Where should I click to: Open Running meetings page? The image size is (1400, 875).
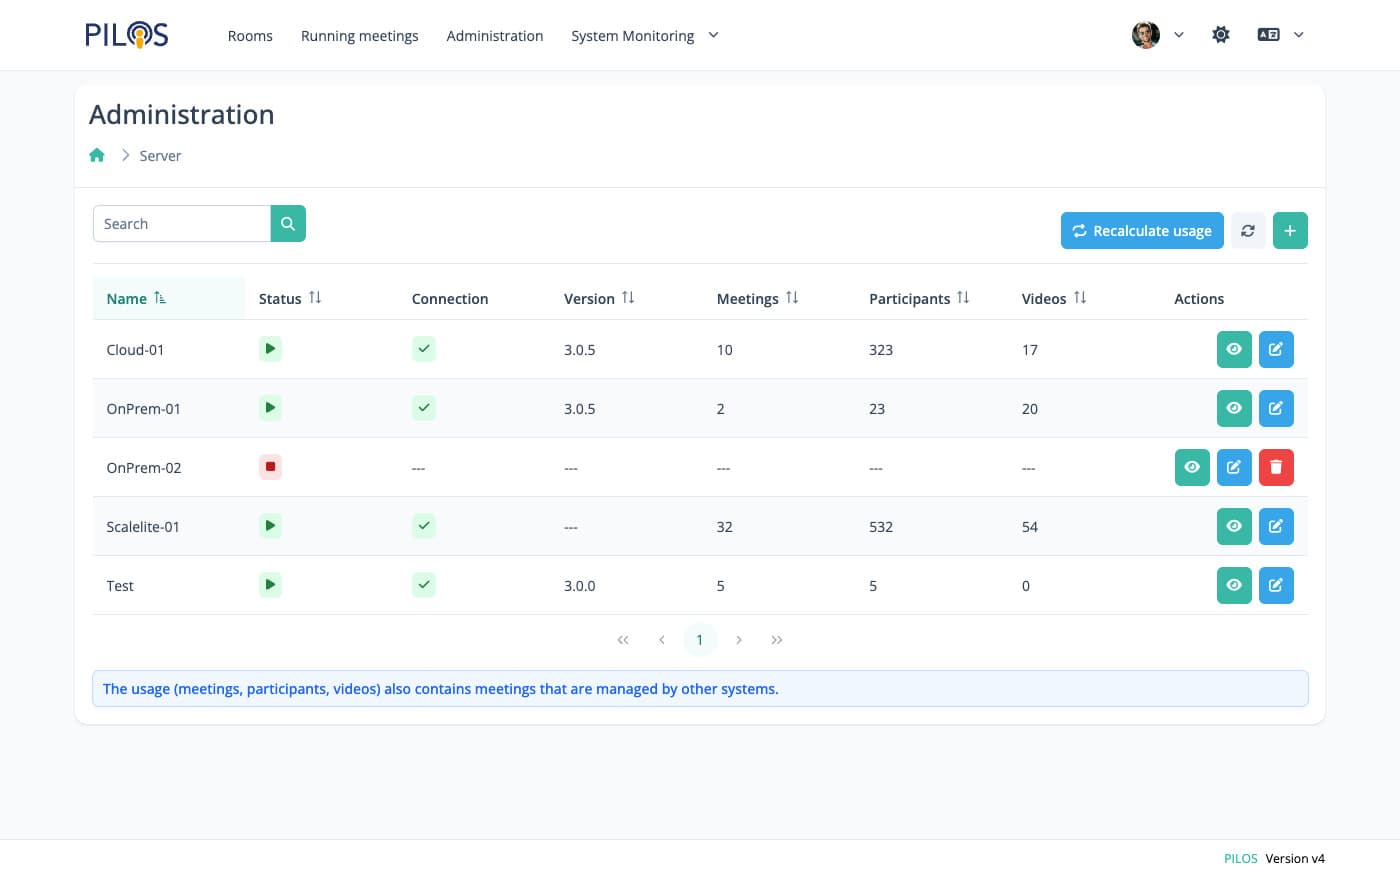[x=360, y=36]
